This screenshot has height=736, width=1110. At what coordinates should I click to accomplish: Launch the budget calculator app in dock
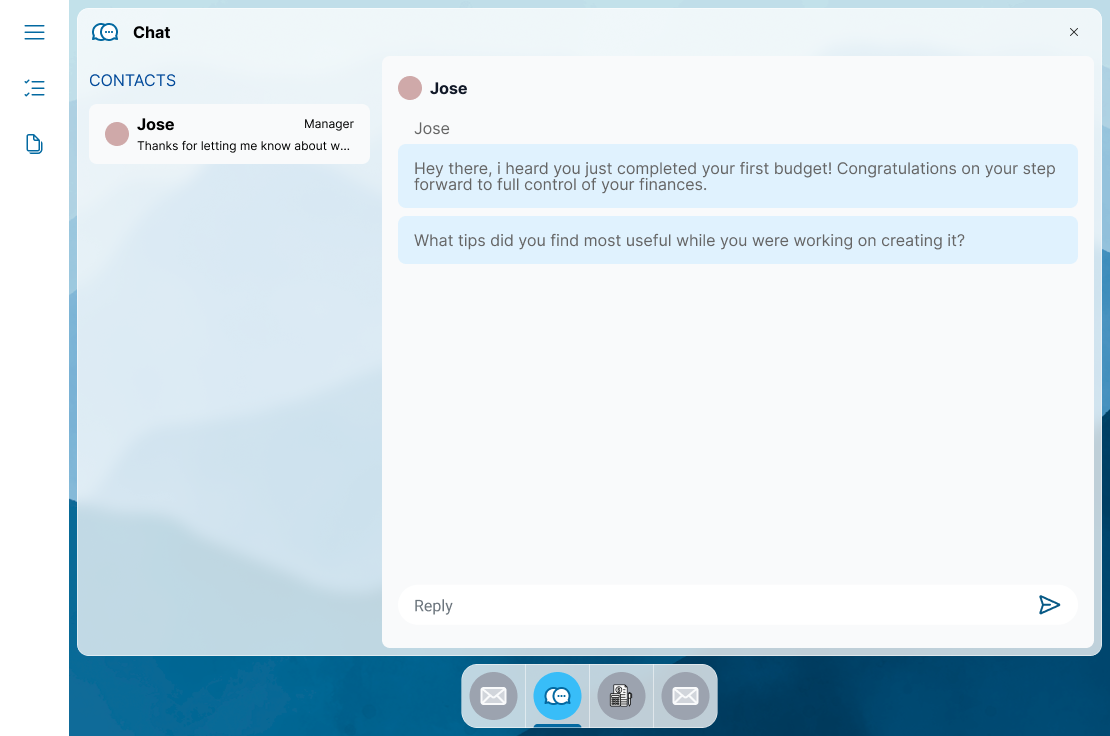pyautogui.click(x=621, y=696)
